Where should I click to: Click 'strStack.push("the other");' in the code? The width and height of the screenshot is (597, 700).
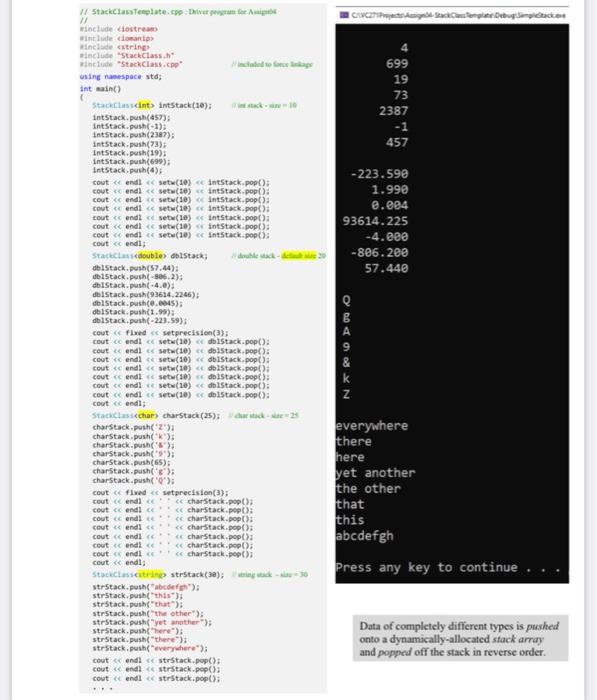click(x=148, y=613)
